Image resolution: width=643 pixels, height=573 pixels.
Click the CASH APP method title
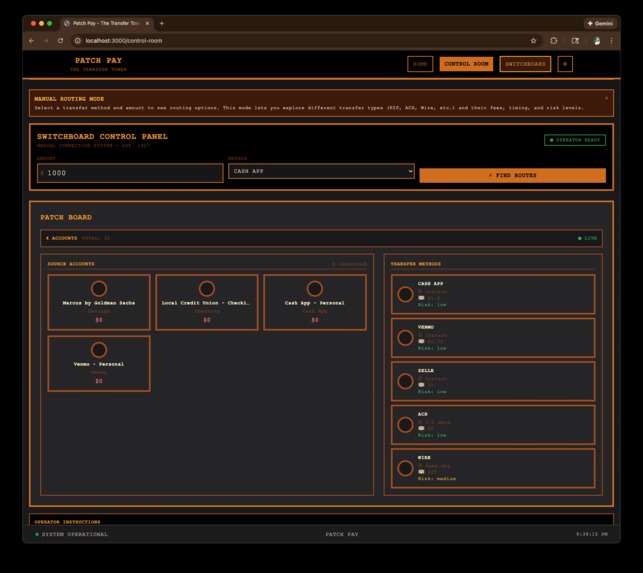[x=430, y=283]
